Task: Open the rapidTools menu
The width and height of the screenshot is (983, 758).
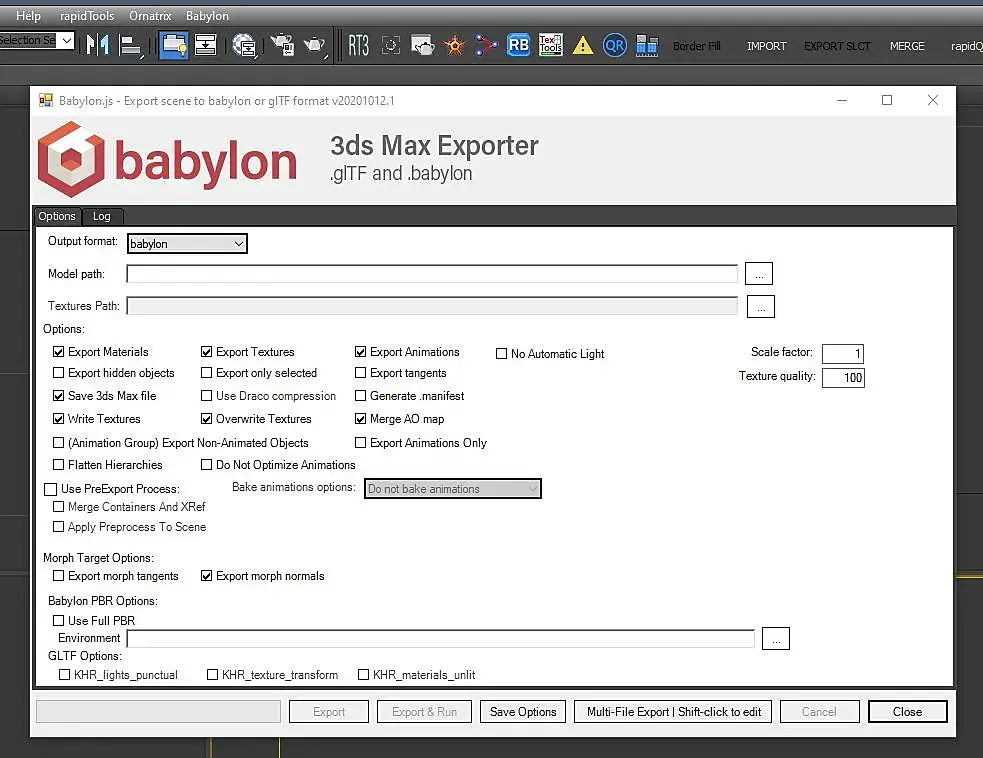Action: tap(87, 16)
